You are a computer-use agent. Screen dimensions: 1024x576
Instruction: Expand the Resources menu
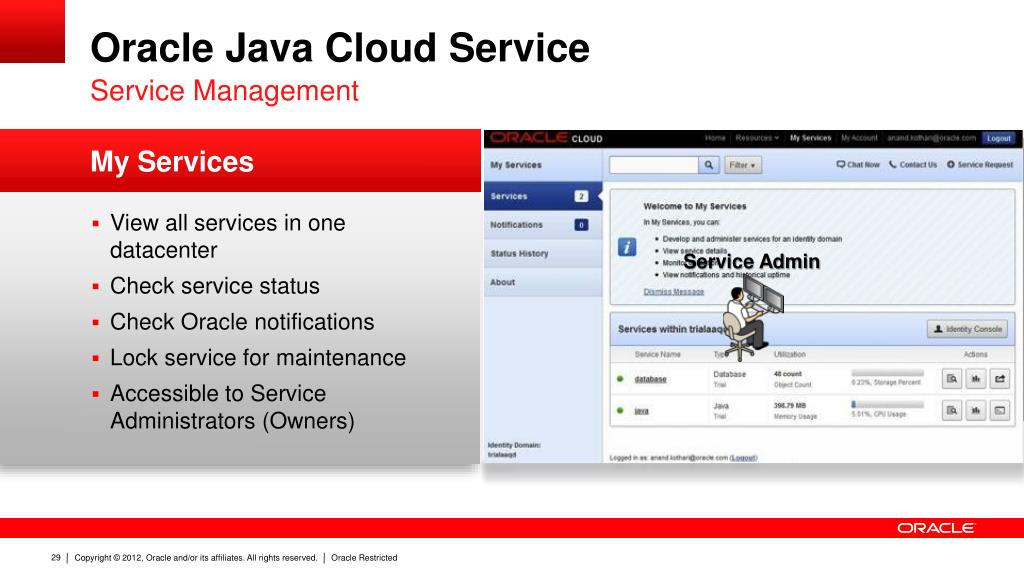pyautogui.click(x=757, y=138)
